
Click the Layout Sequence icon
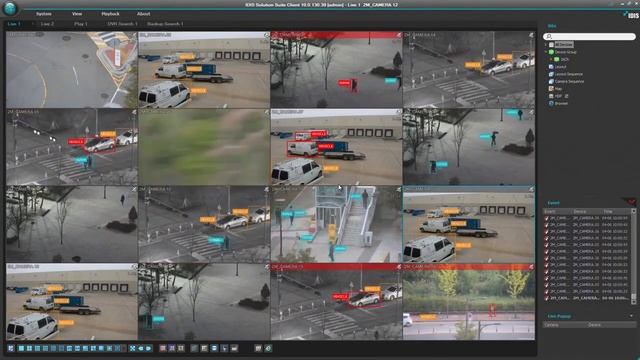click(x=551, y=74)
